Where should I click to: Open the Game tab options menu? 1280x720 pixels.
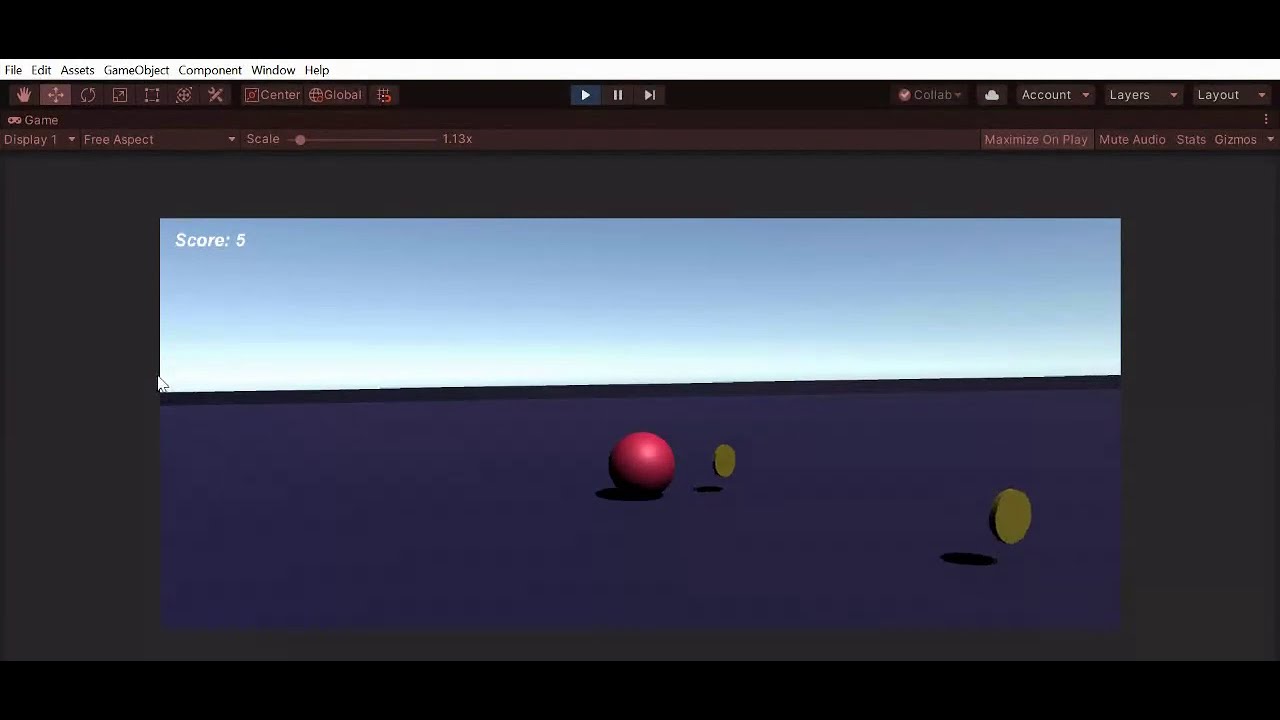[1266, 119]
